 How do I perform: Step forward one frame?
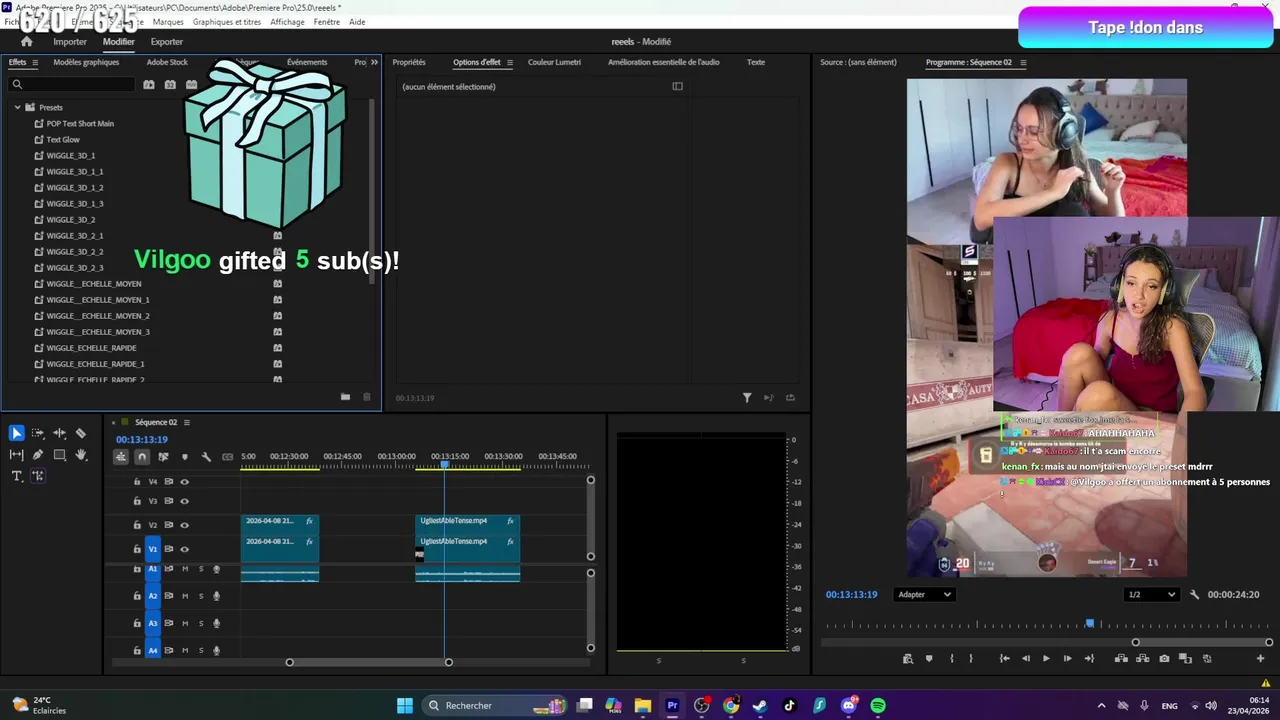pos(1067,658)
